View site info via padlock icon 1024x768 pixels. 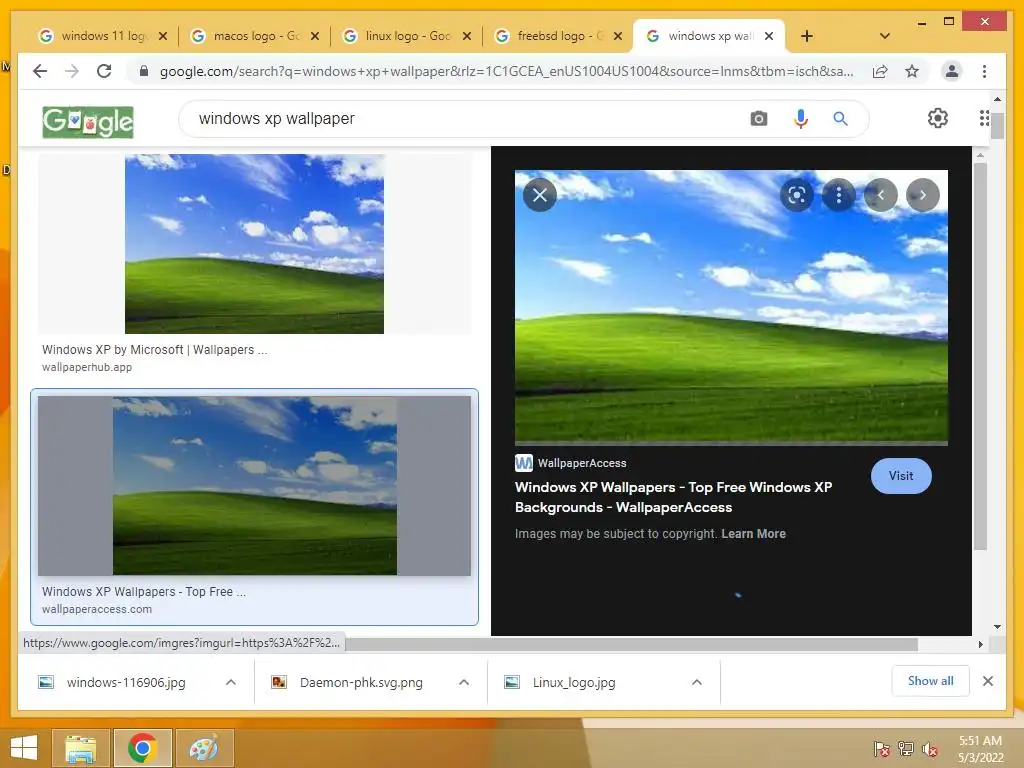coord(144,71)
